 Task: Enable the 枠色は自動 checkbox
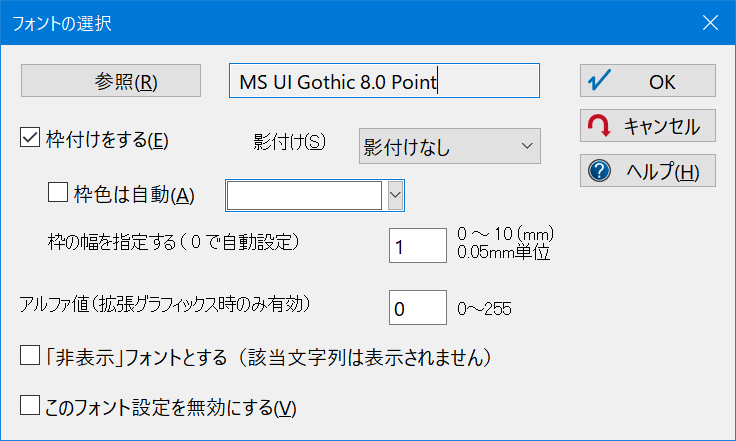[58, 192]
